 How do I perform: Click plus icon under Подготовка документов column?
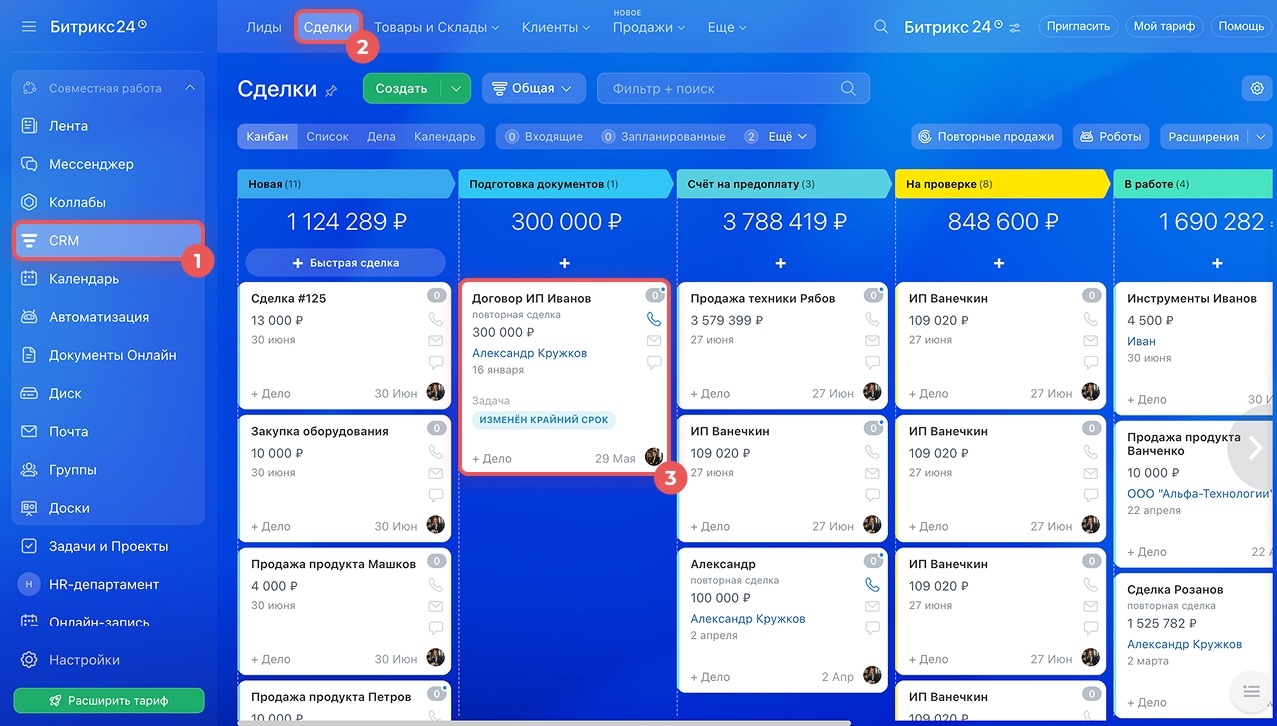click(x=564, y=263)
